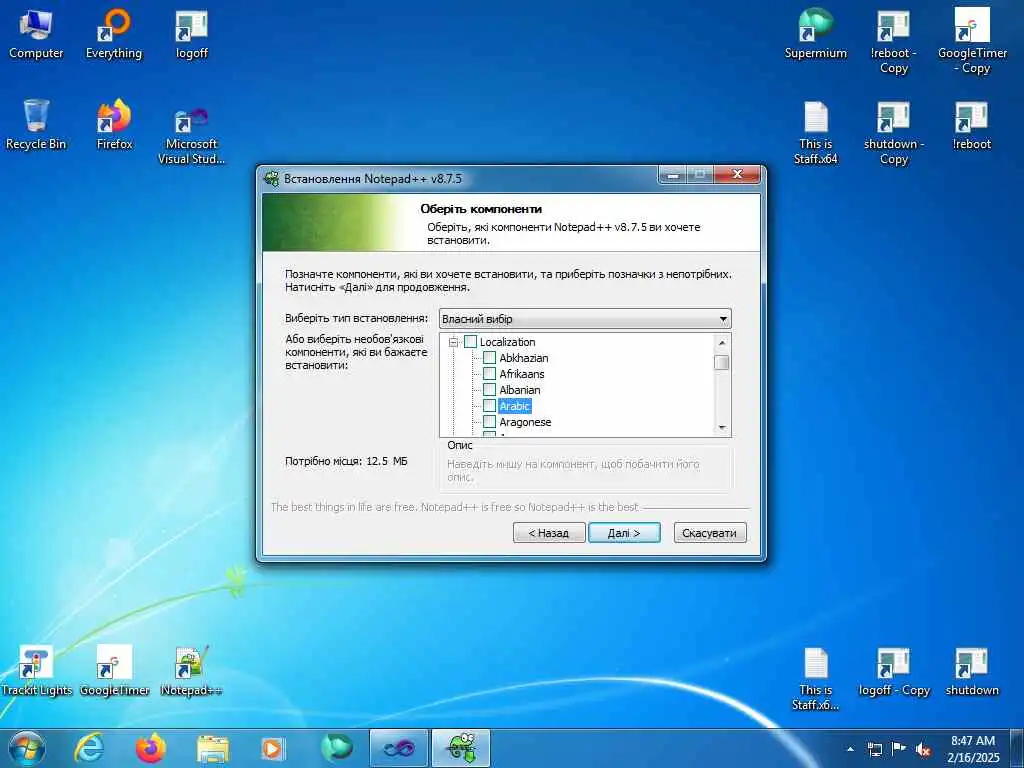
Task: Show hidden system tray icons arrow
Action: pos(850,749)
